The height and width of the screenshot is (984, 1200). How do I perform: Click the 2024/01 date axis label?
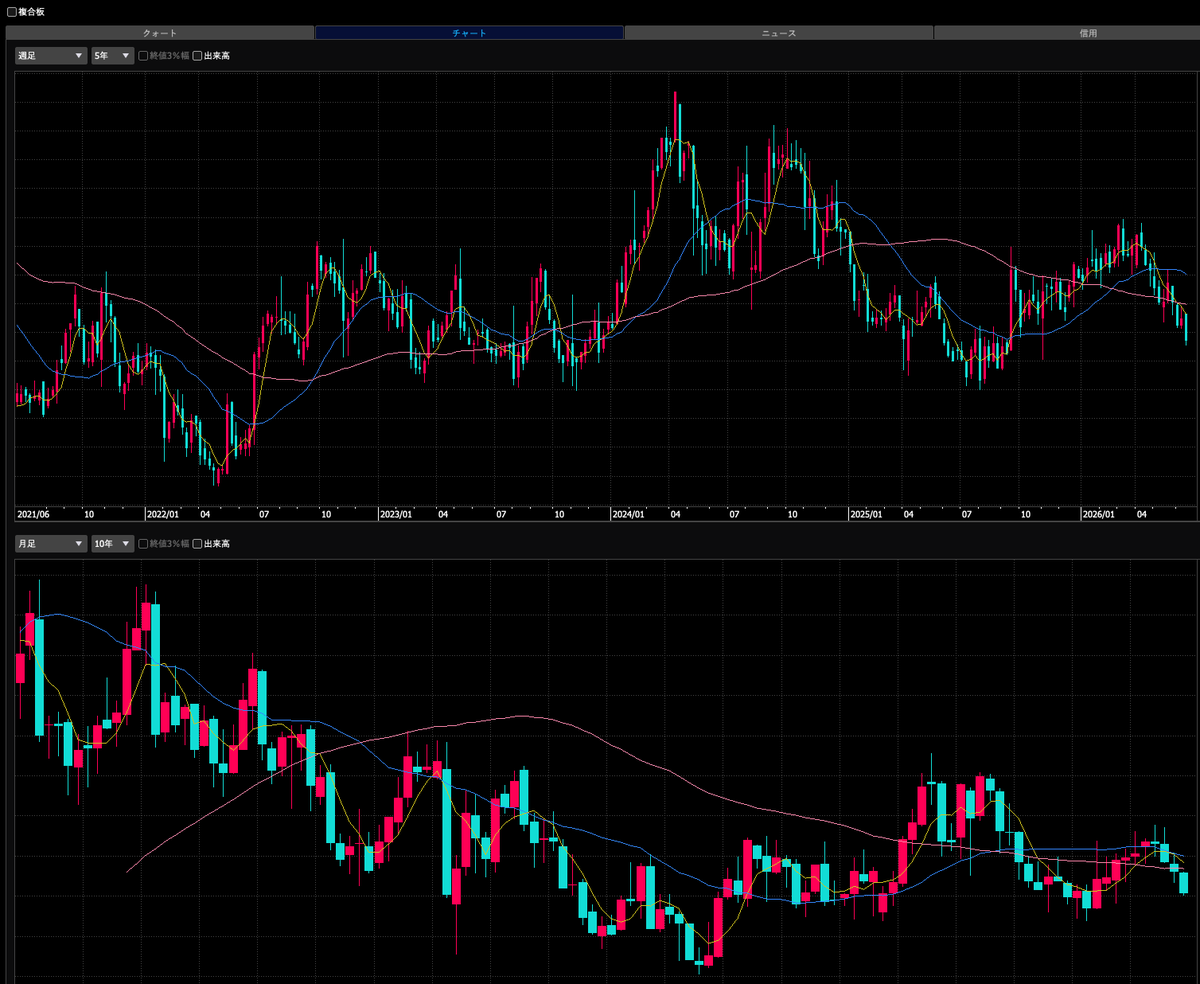(x=629, y=513)
